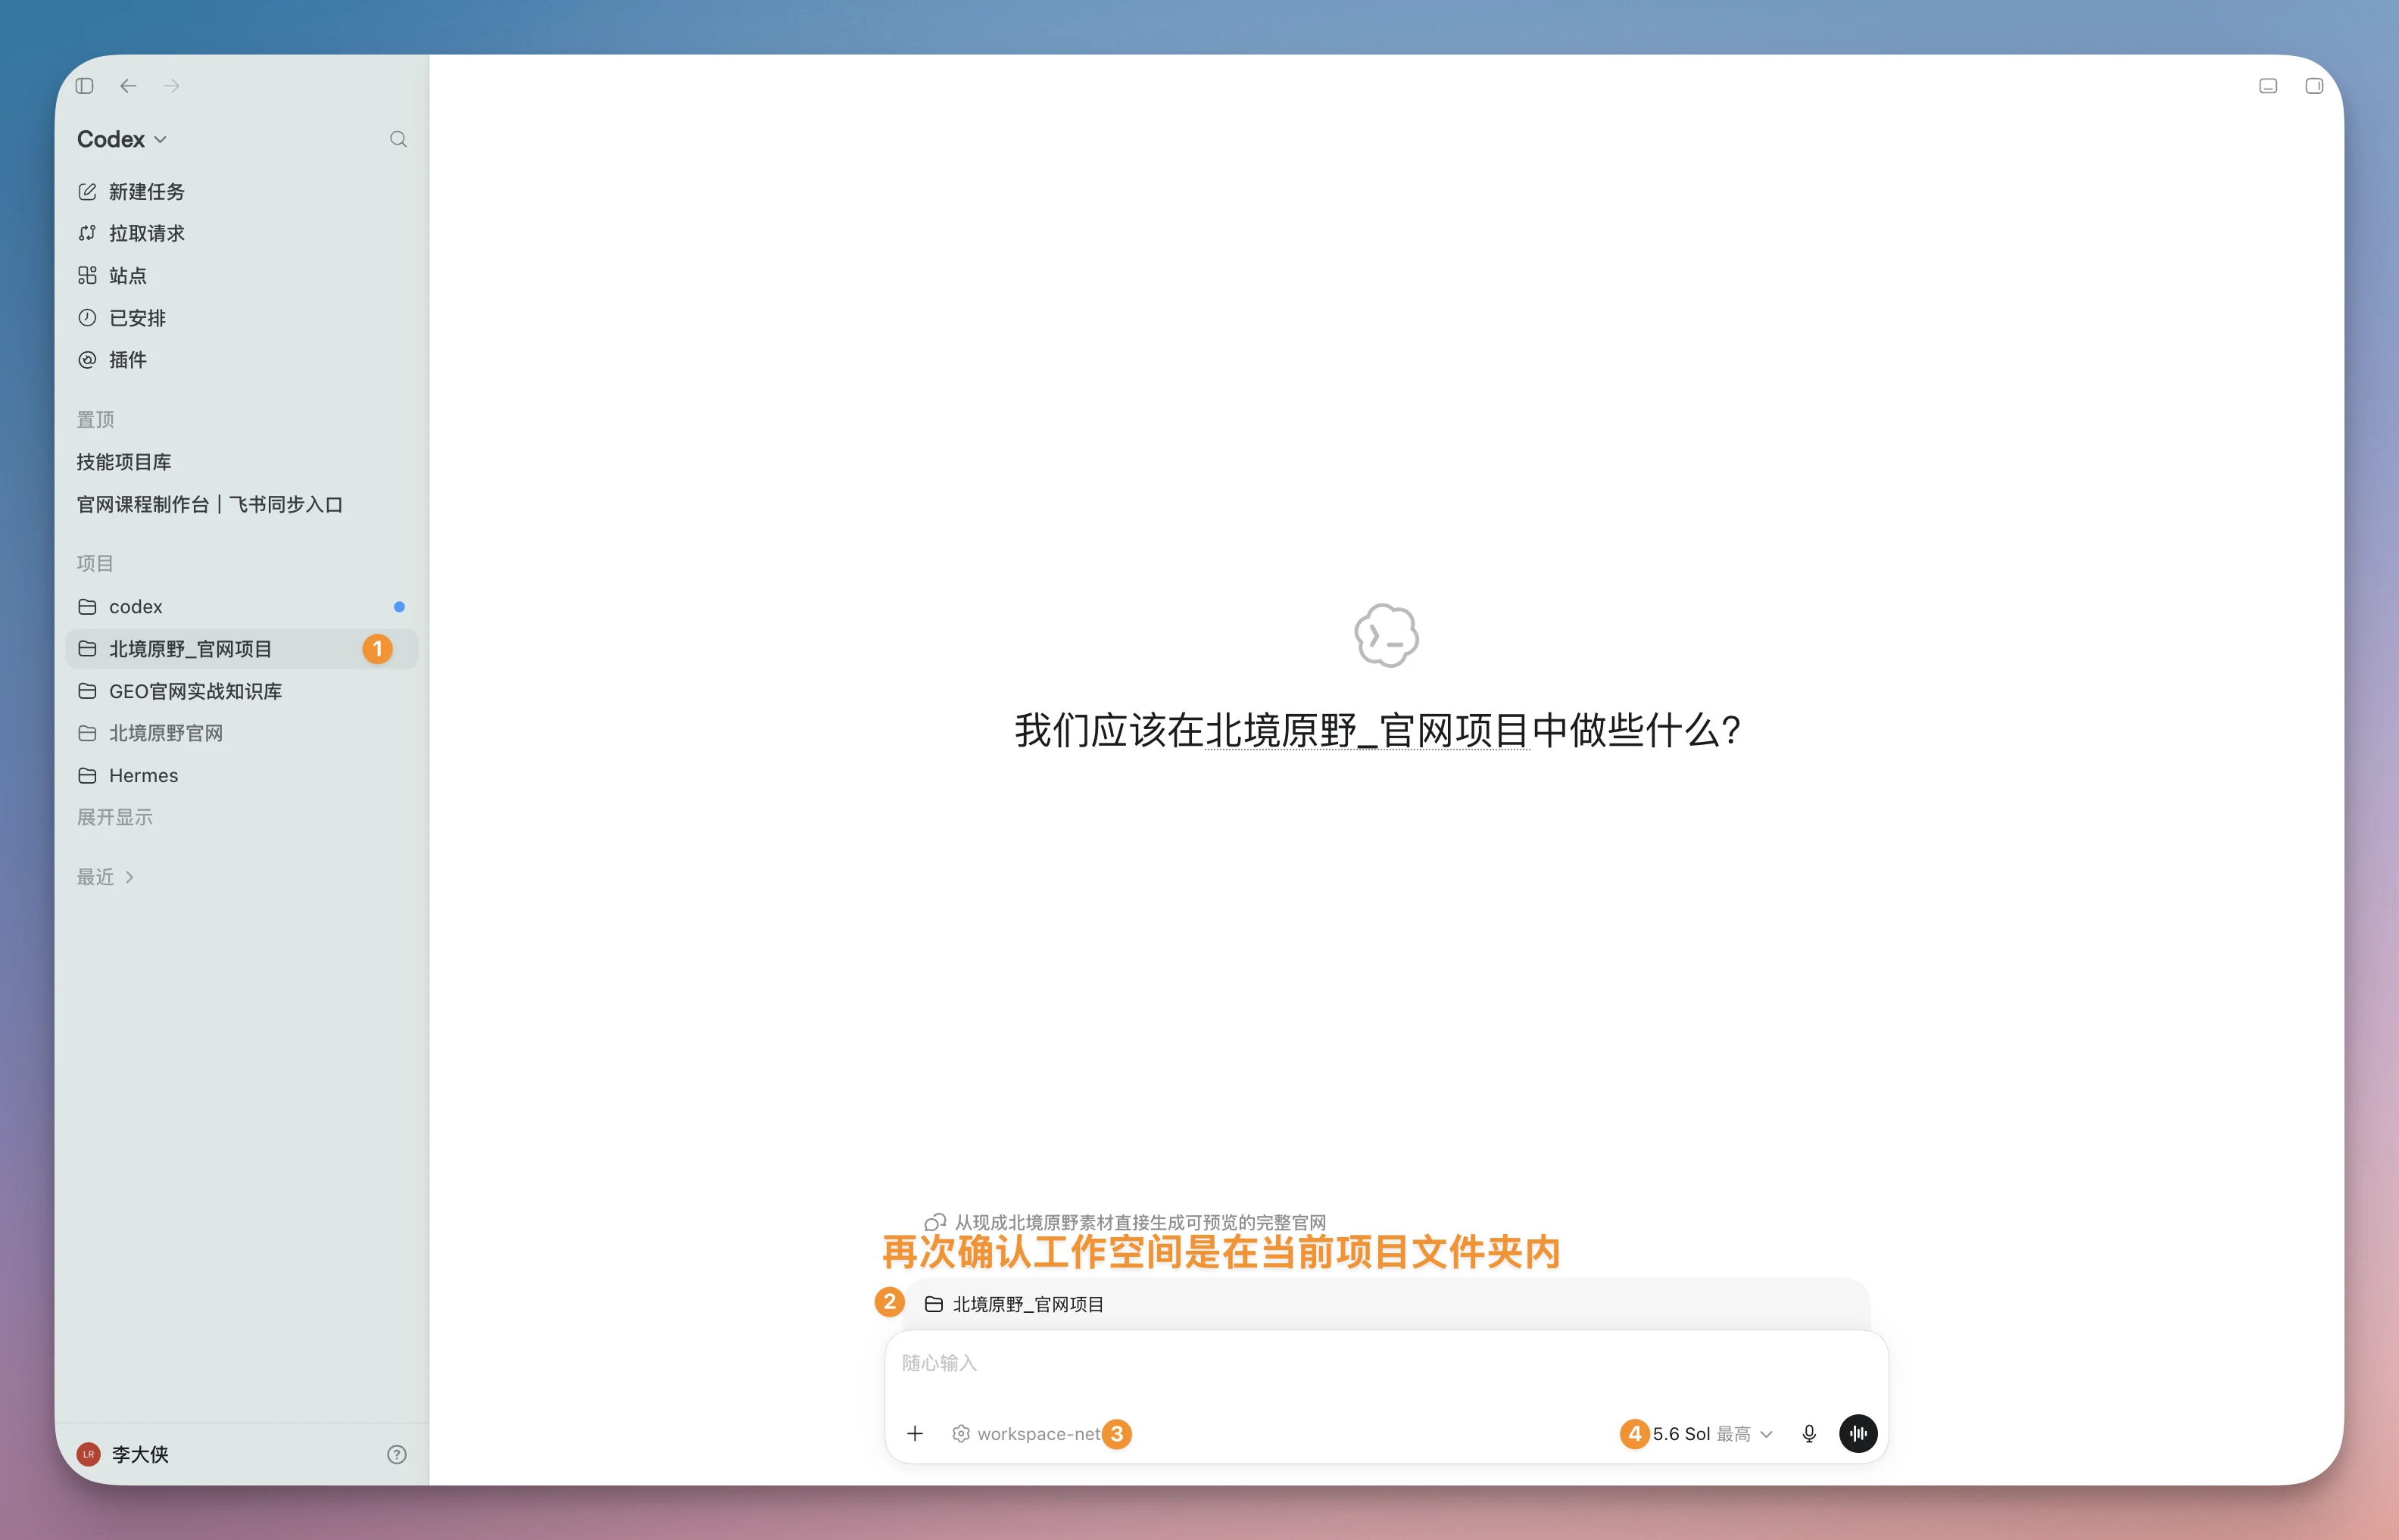Select the 北境原野_官网项目 project in sidebar
The image size is (2399, 1540).
click(x=242, y=649)
